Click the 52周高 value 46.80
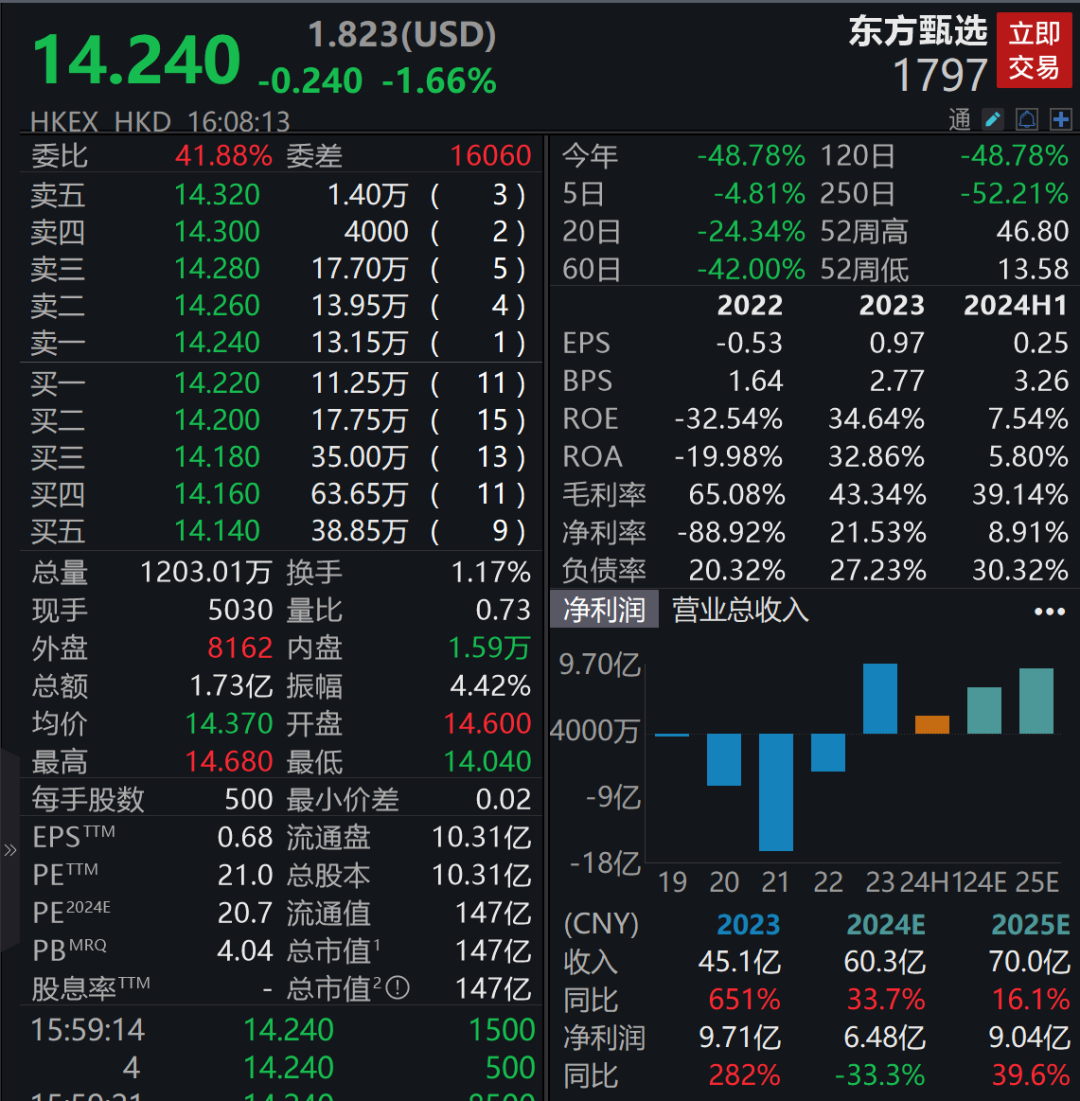The width and height of the screenshot is (1080, 1101). [x=1032, y=231]
